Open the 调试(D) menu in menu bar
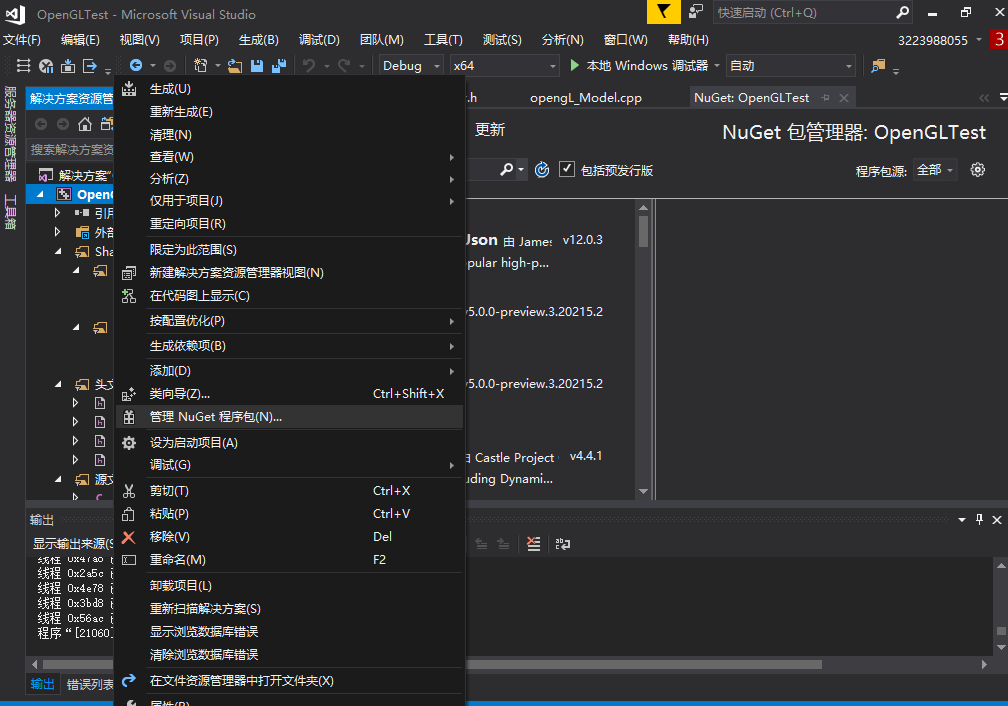 click(319, 40)
